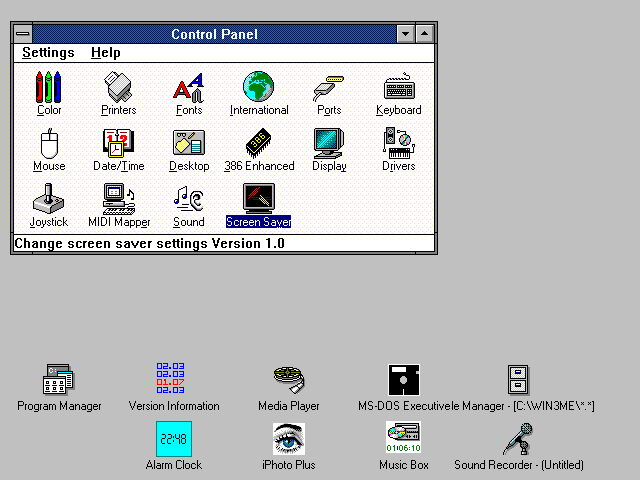Open the Keyboard icon
Viewport: 640px width, 480px height.
click(399, 86)
